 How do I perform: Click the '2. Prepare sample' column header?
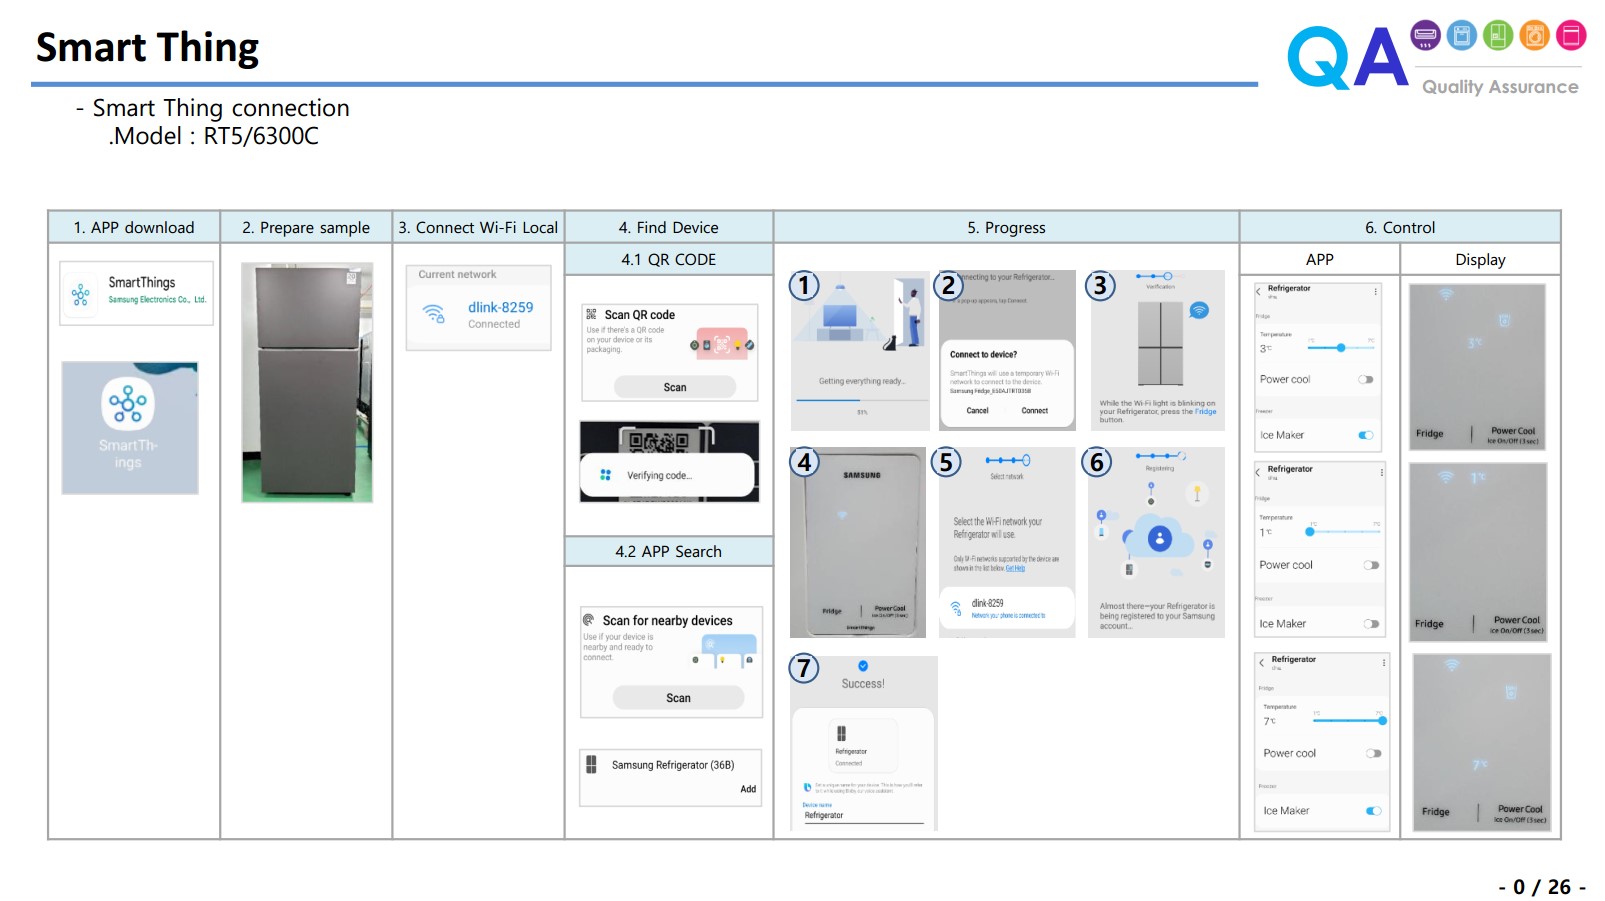(x=306, y=227)
